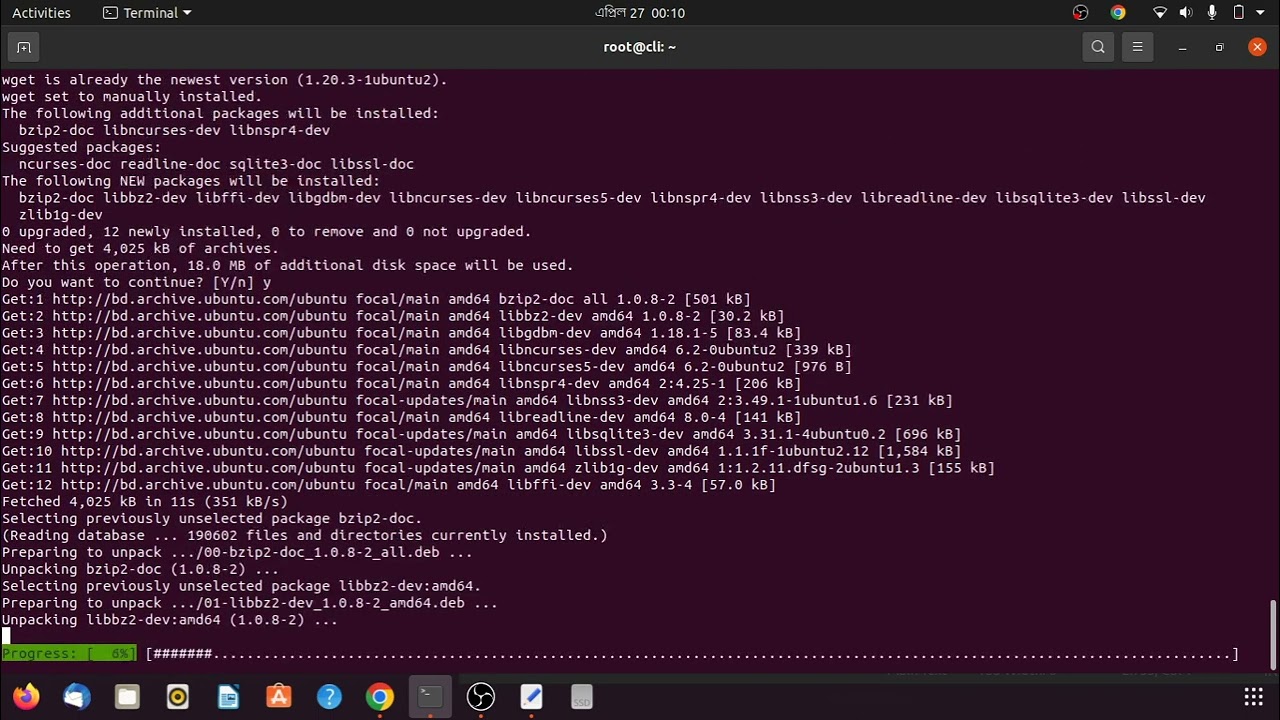Click the Get:1 bzip2-doc download line
The width and height of the screenshot is (1280, 720).
376,299
